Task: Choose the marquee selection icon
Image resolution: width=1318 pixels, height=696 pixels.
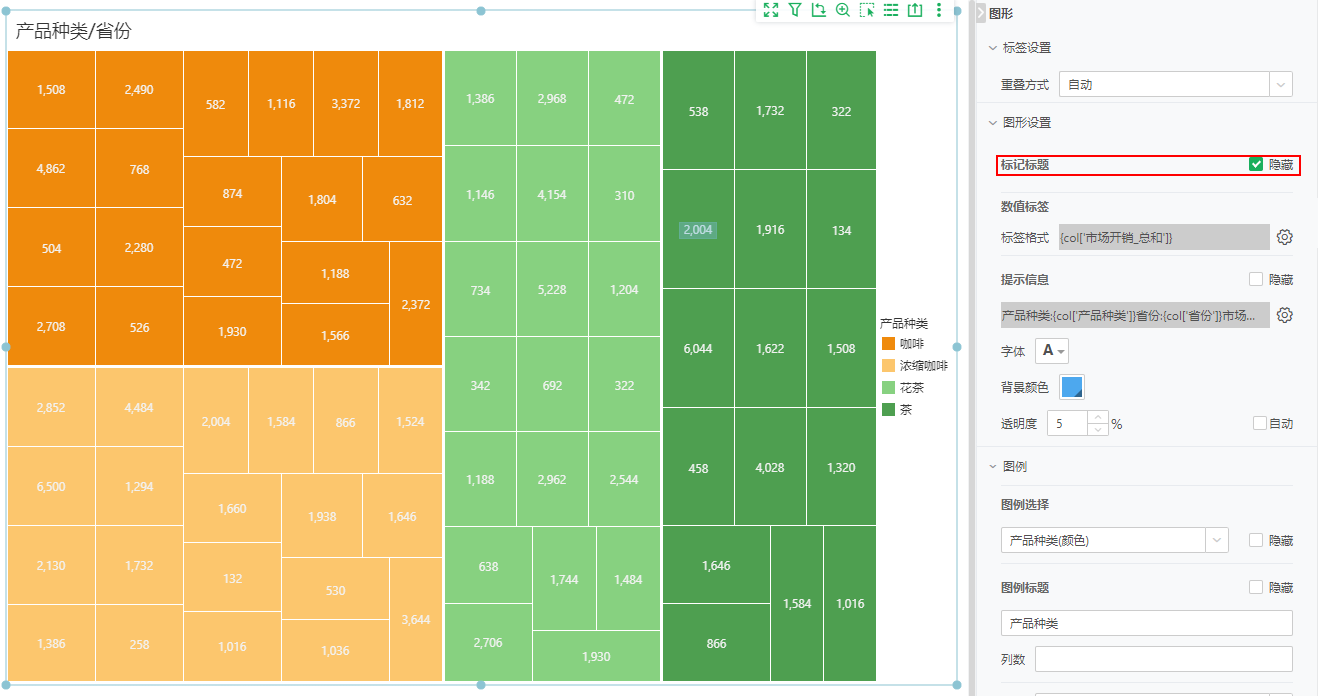Action: (867, 11)
